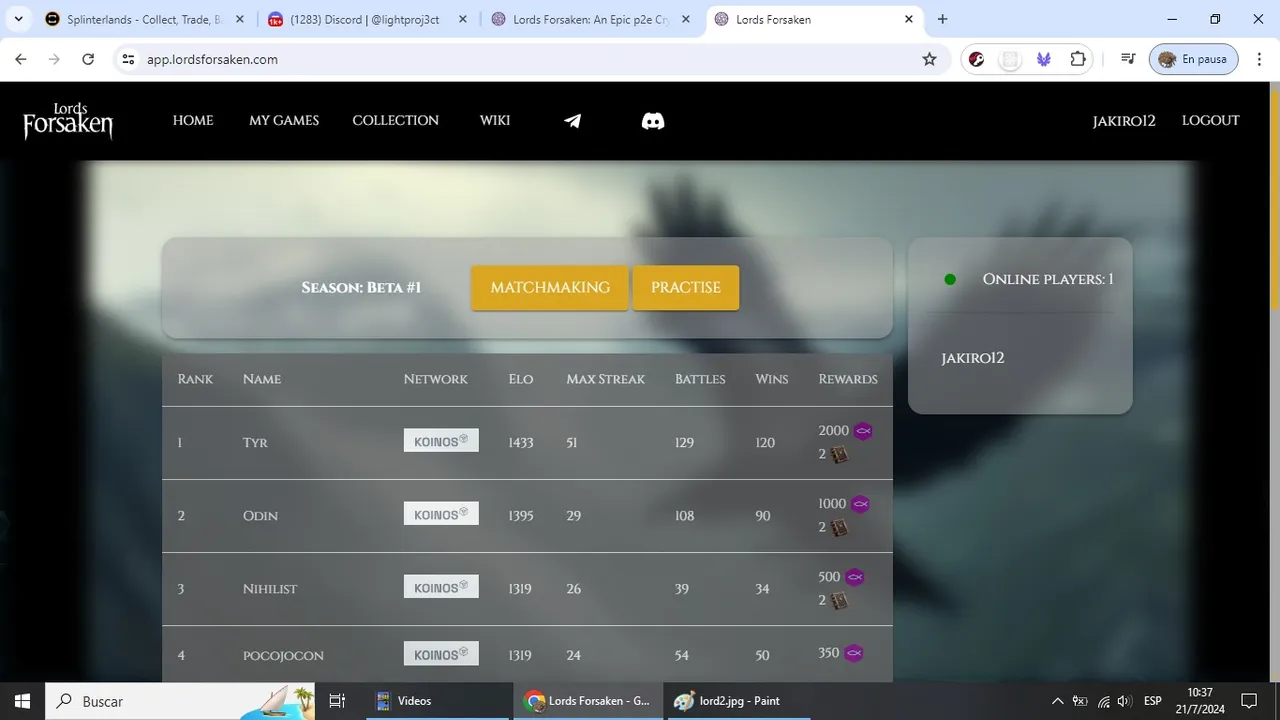Open the COLLECTION page

point(395,120)
